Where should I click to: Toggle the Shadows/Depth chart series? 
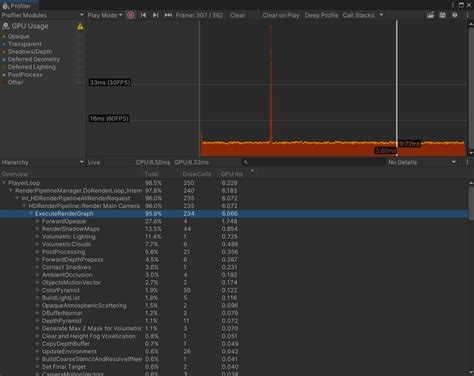[27, 52]
